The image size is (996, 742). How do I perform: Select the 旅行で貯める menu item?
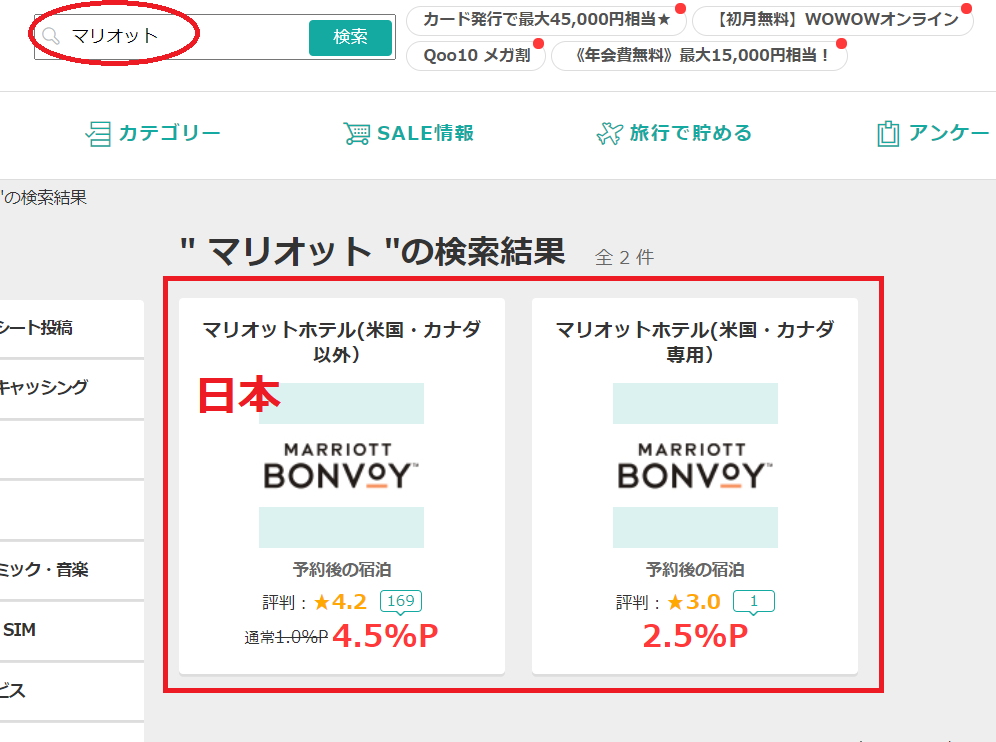point(690,134)
